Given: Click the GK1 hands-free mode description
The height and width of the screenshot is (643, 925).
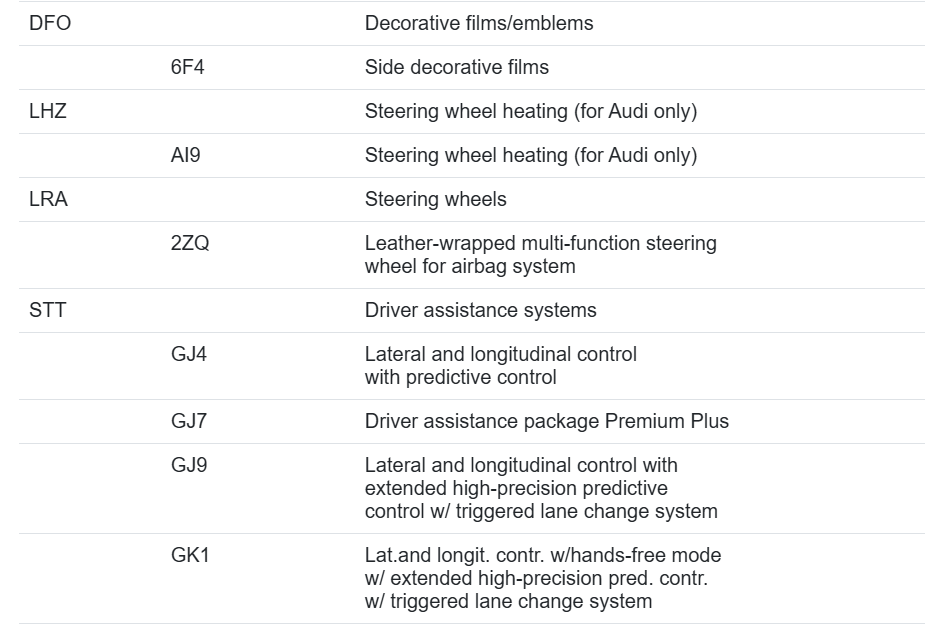Looking at the screenshot, I should [543, 578].
